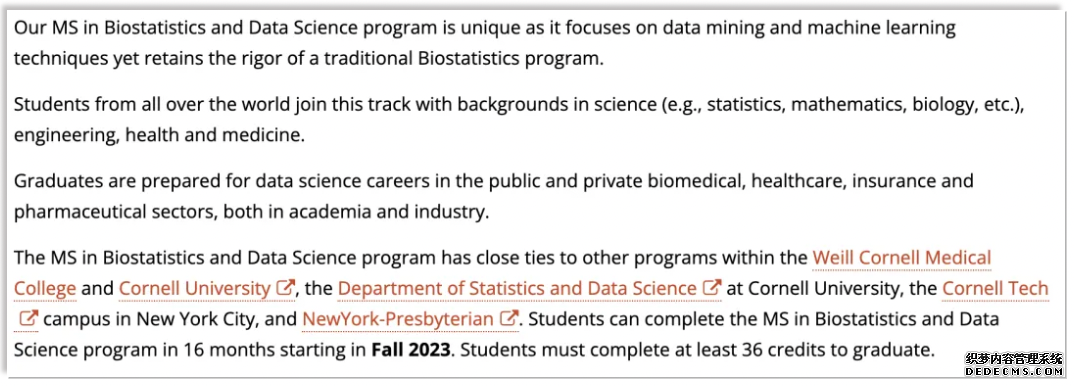Click external-link icon next to NewYork-Presbyterian
This screenshot has width=1074, height=386.
509,318
